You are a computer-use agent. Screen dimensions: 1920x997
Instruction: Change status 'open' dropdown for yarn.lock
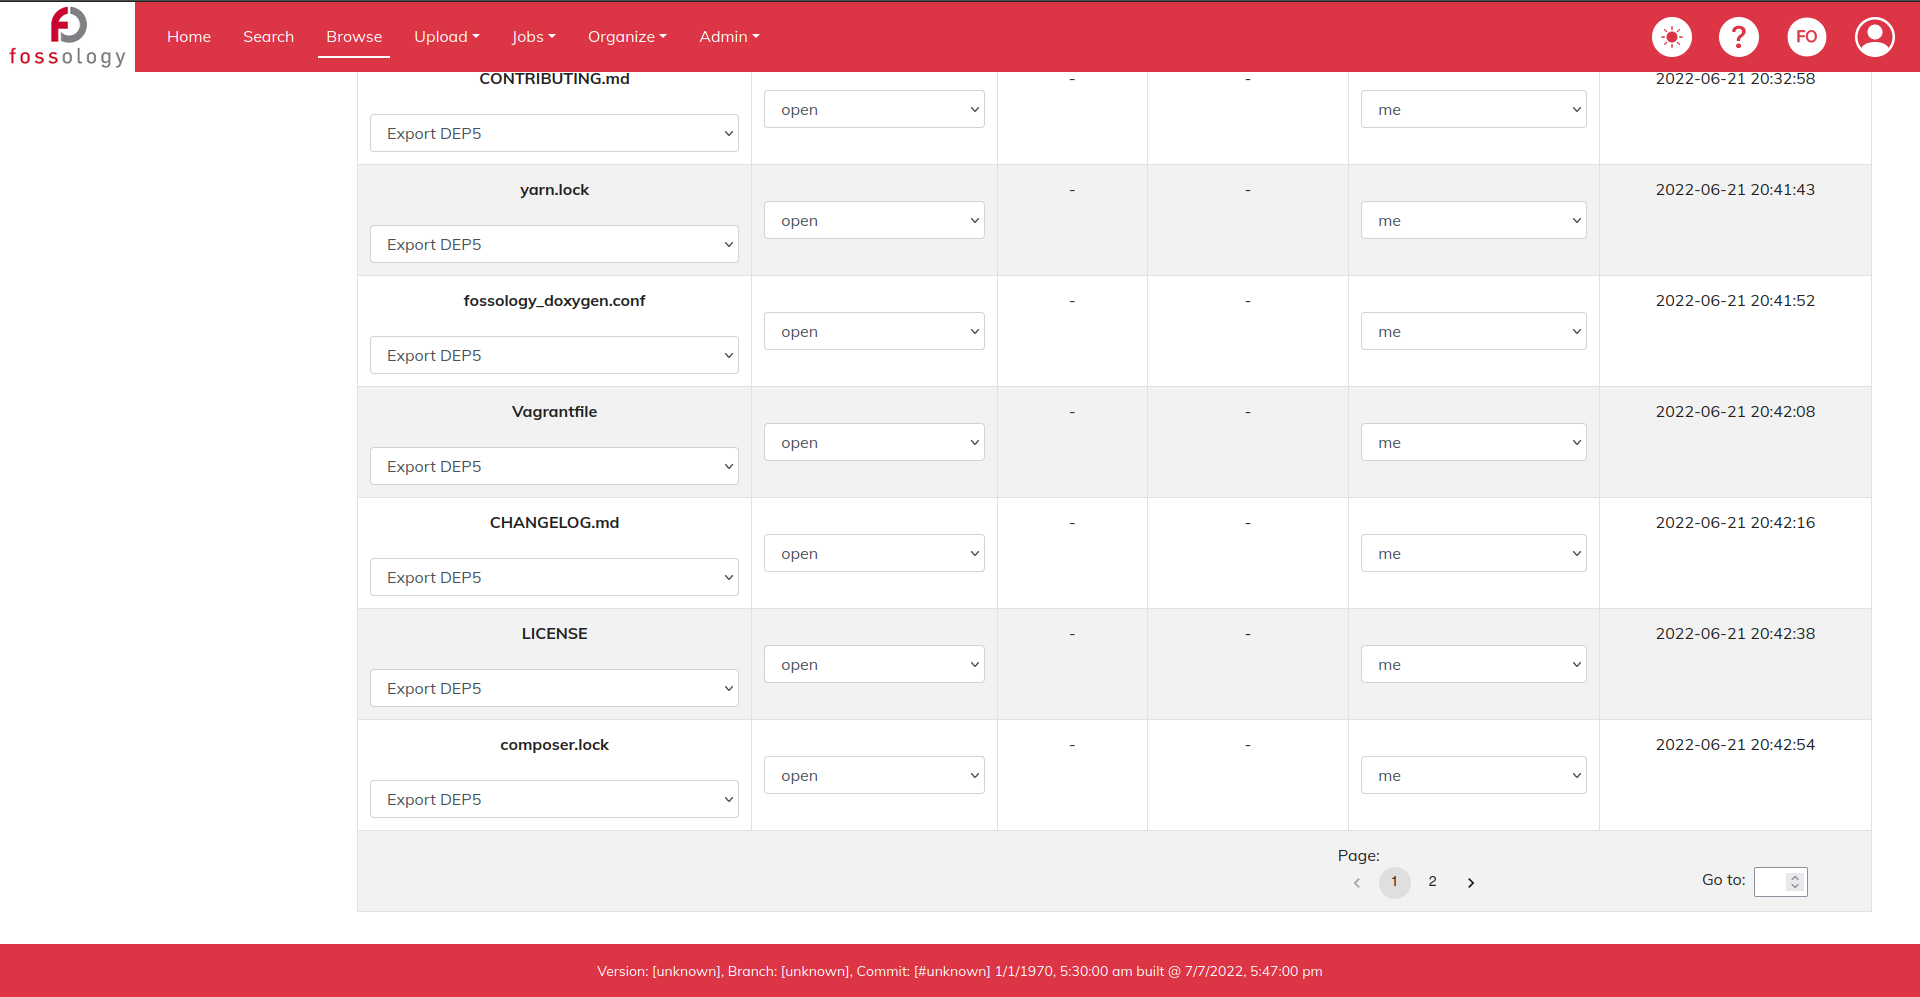click(874, 220)
